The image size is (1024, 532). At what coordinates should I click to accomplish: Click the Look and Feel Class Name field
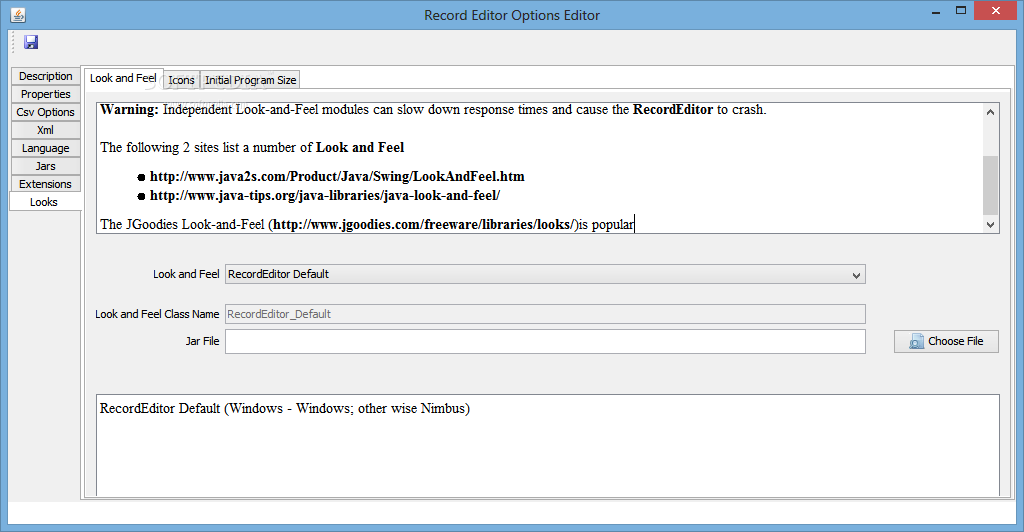(545, 314)
